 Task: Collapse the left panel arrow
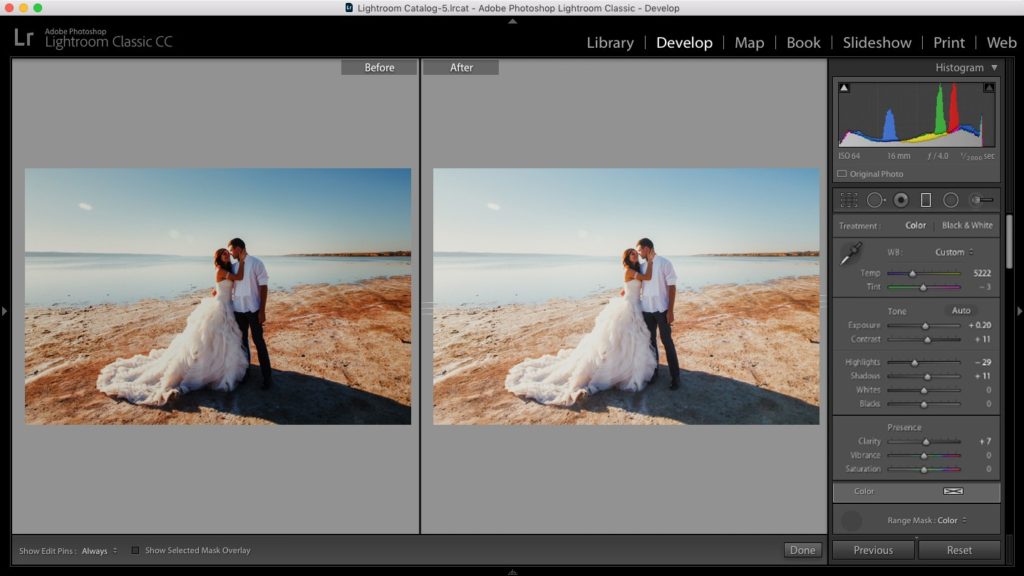click(5, 312)
